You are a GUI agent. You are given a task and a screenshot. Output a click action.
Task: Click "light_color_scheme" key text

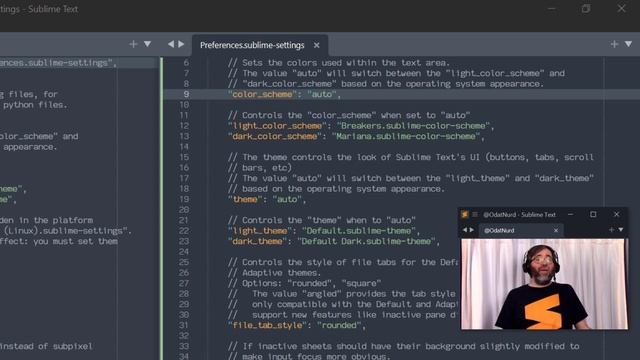point(278,126)
